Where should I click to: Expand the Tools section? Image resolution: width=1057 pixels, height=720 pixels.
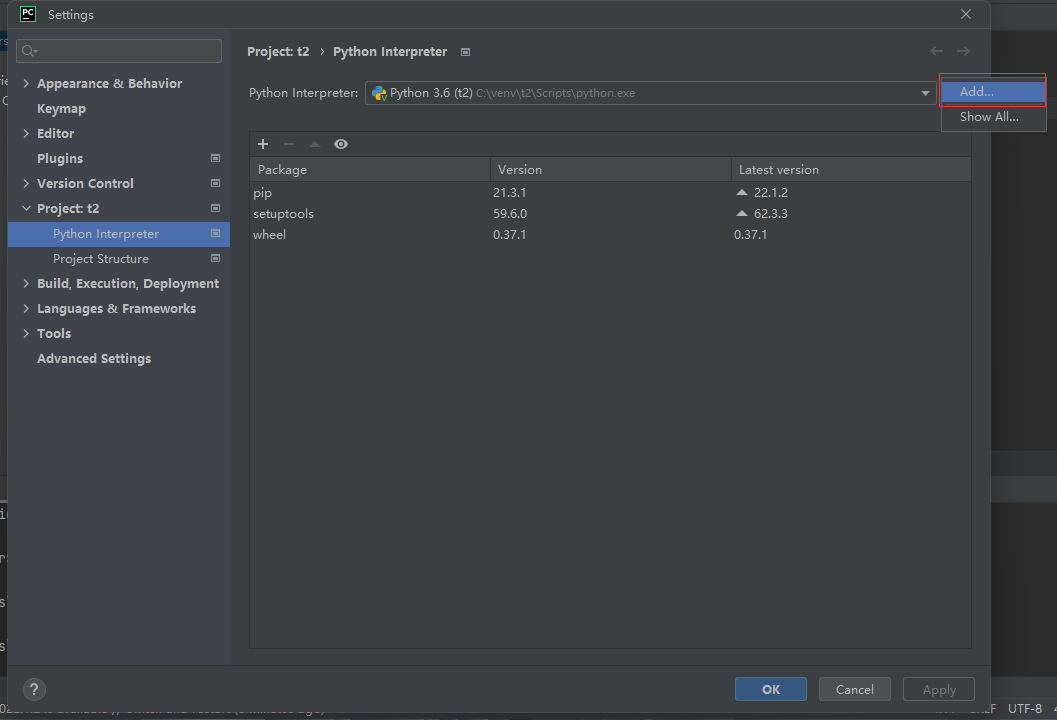coord(26,334)
